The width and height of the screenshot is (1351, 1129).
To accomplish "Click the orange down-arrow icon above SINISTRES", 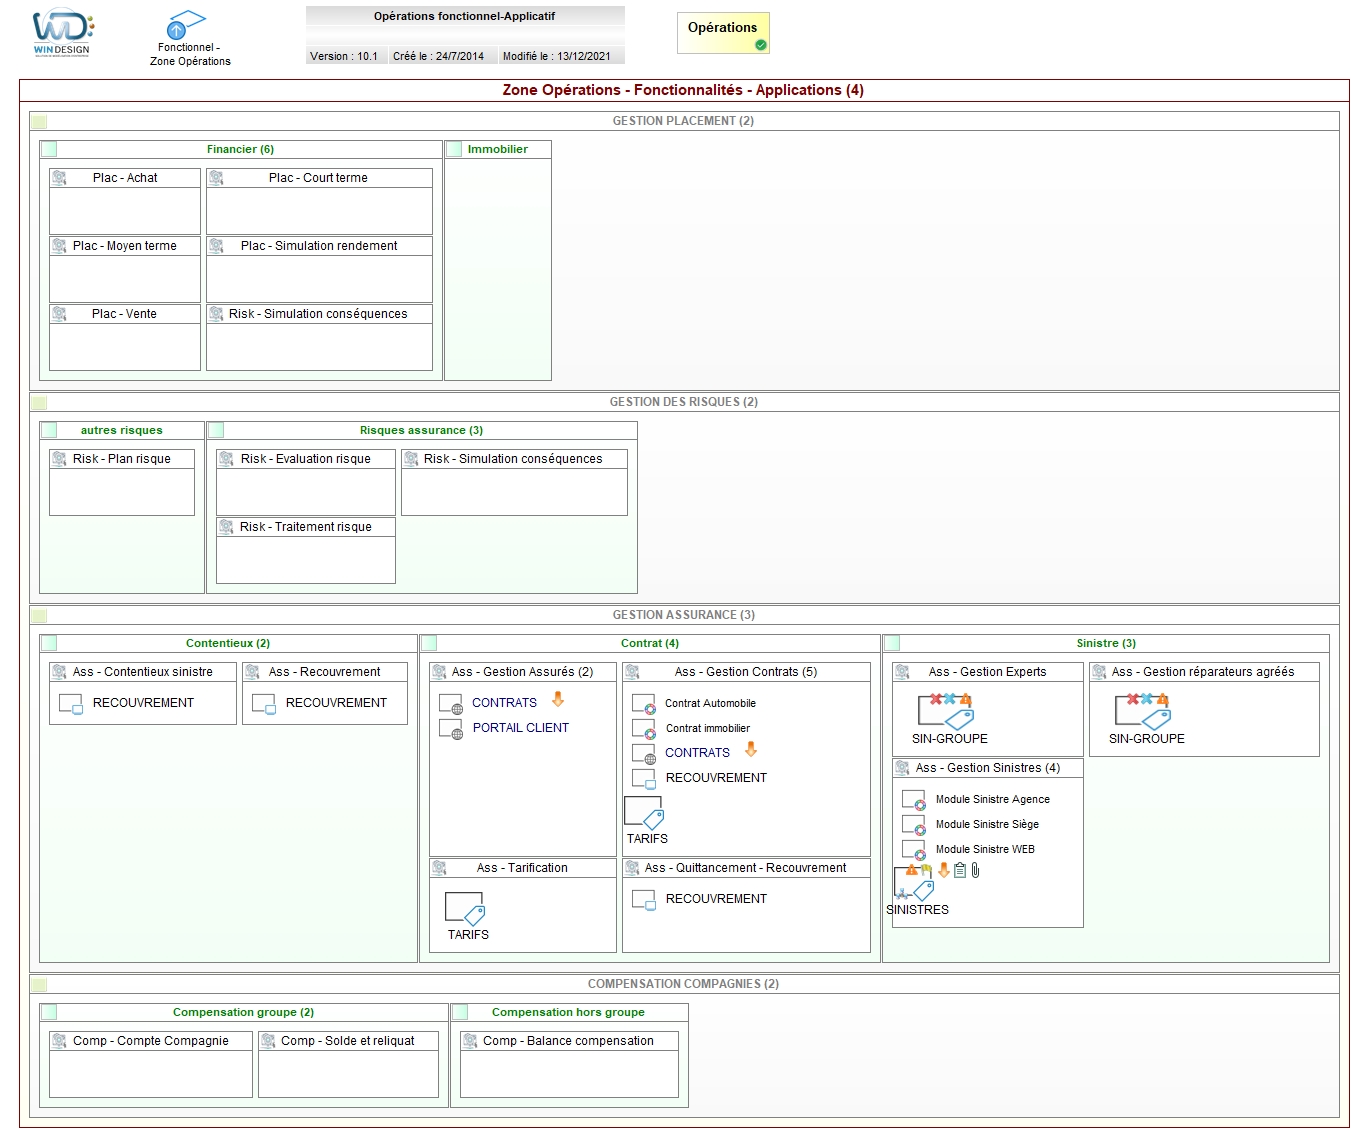I will (x=944, y=870).
